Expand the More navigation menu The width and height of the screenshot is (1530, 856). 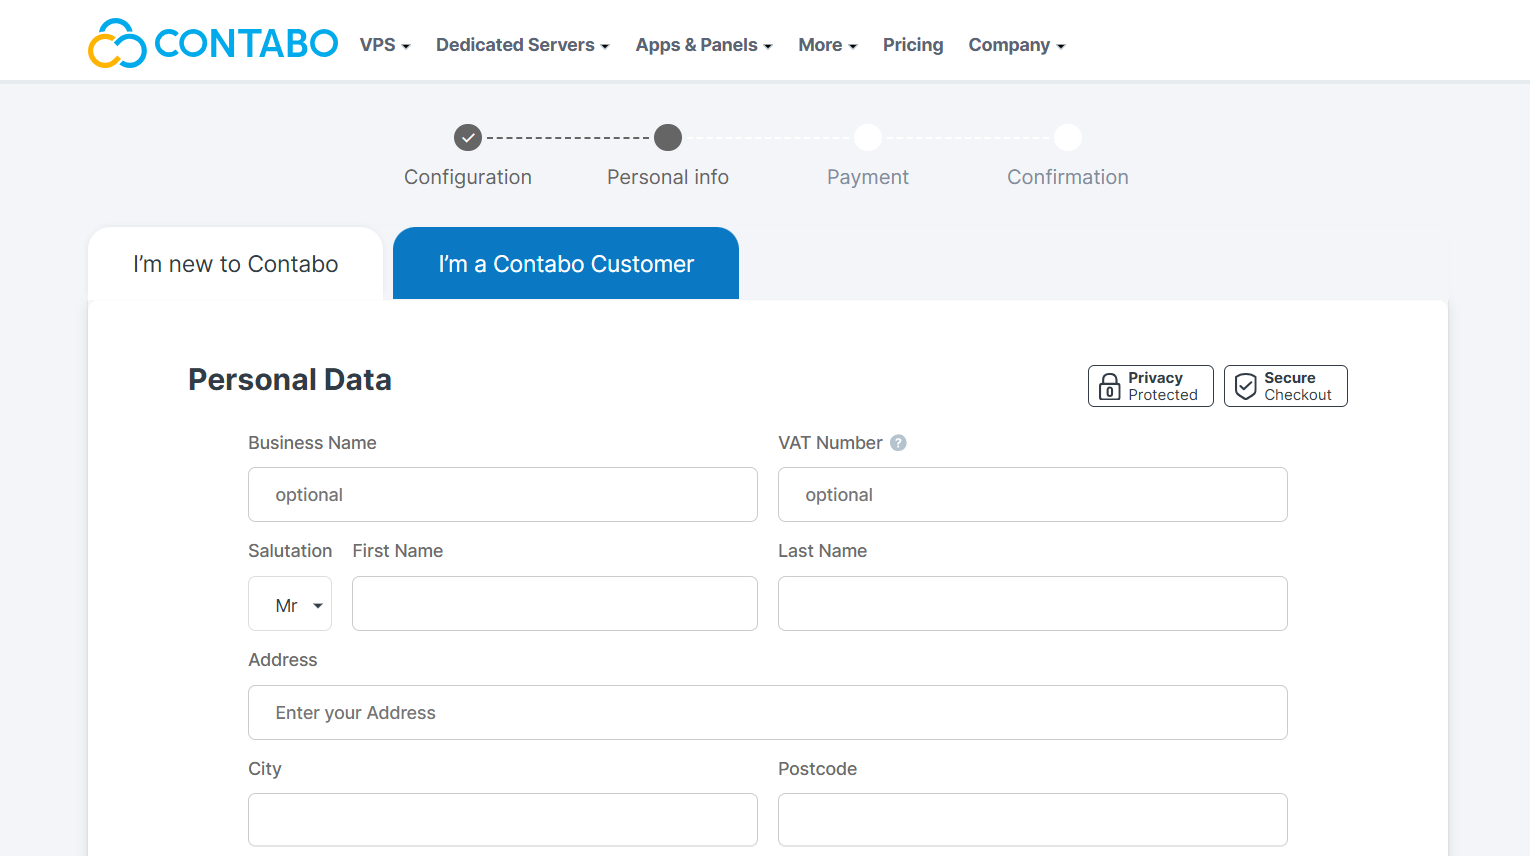[827, 45]
